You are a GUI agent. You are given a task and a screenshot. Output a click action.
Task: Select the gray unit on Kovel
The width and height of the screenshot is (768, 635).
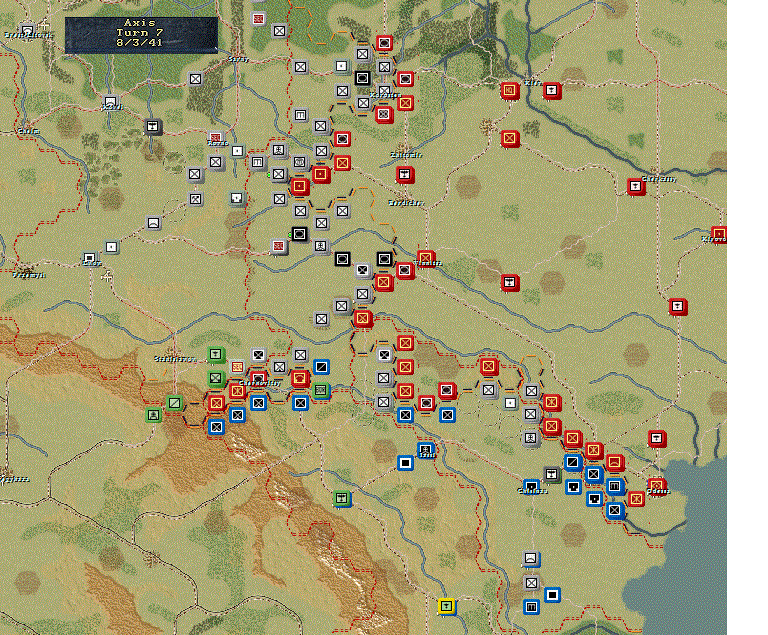click(x=111, y=103)
